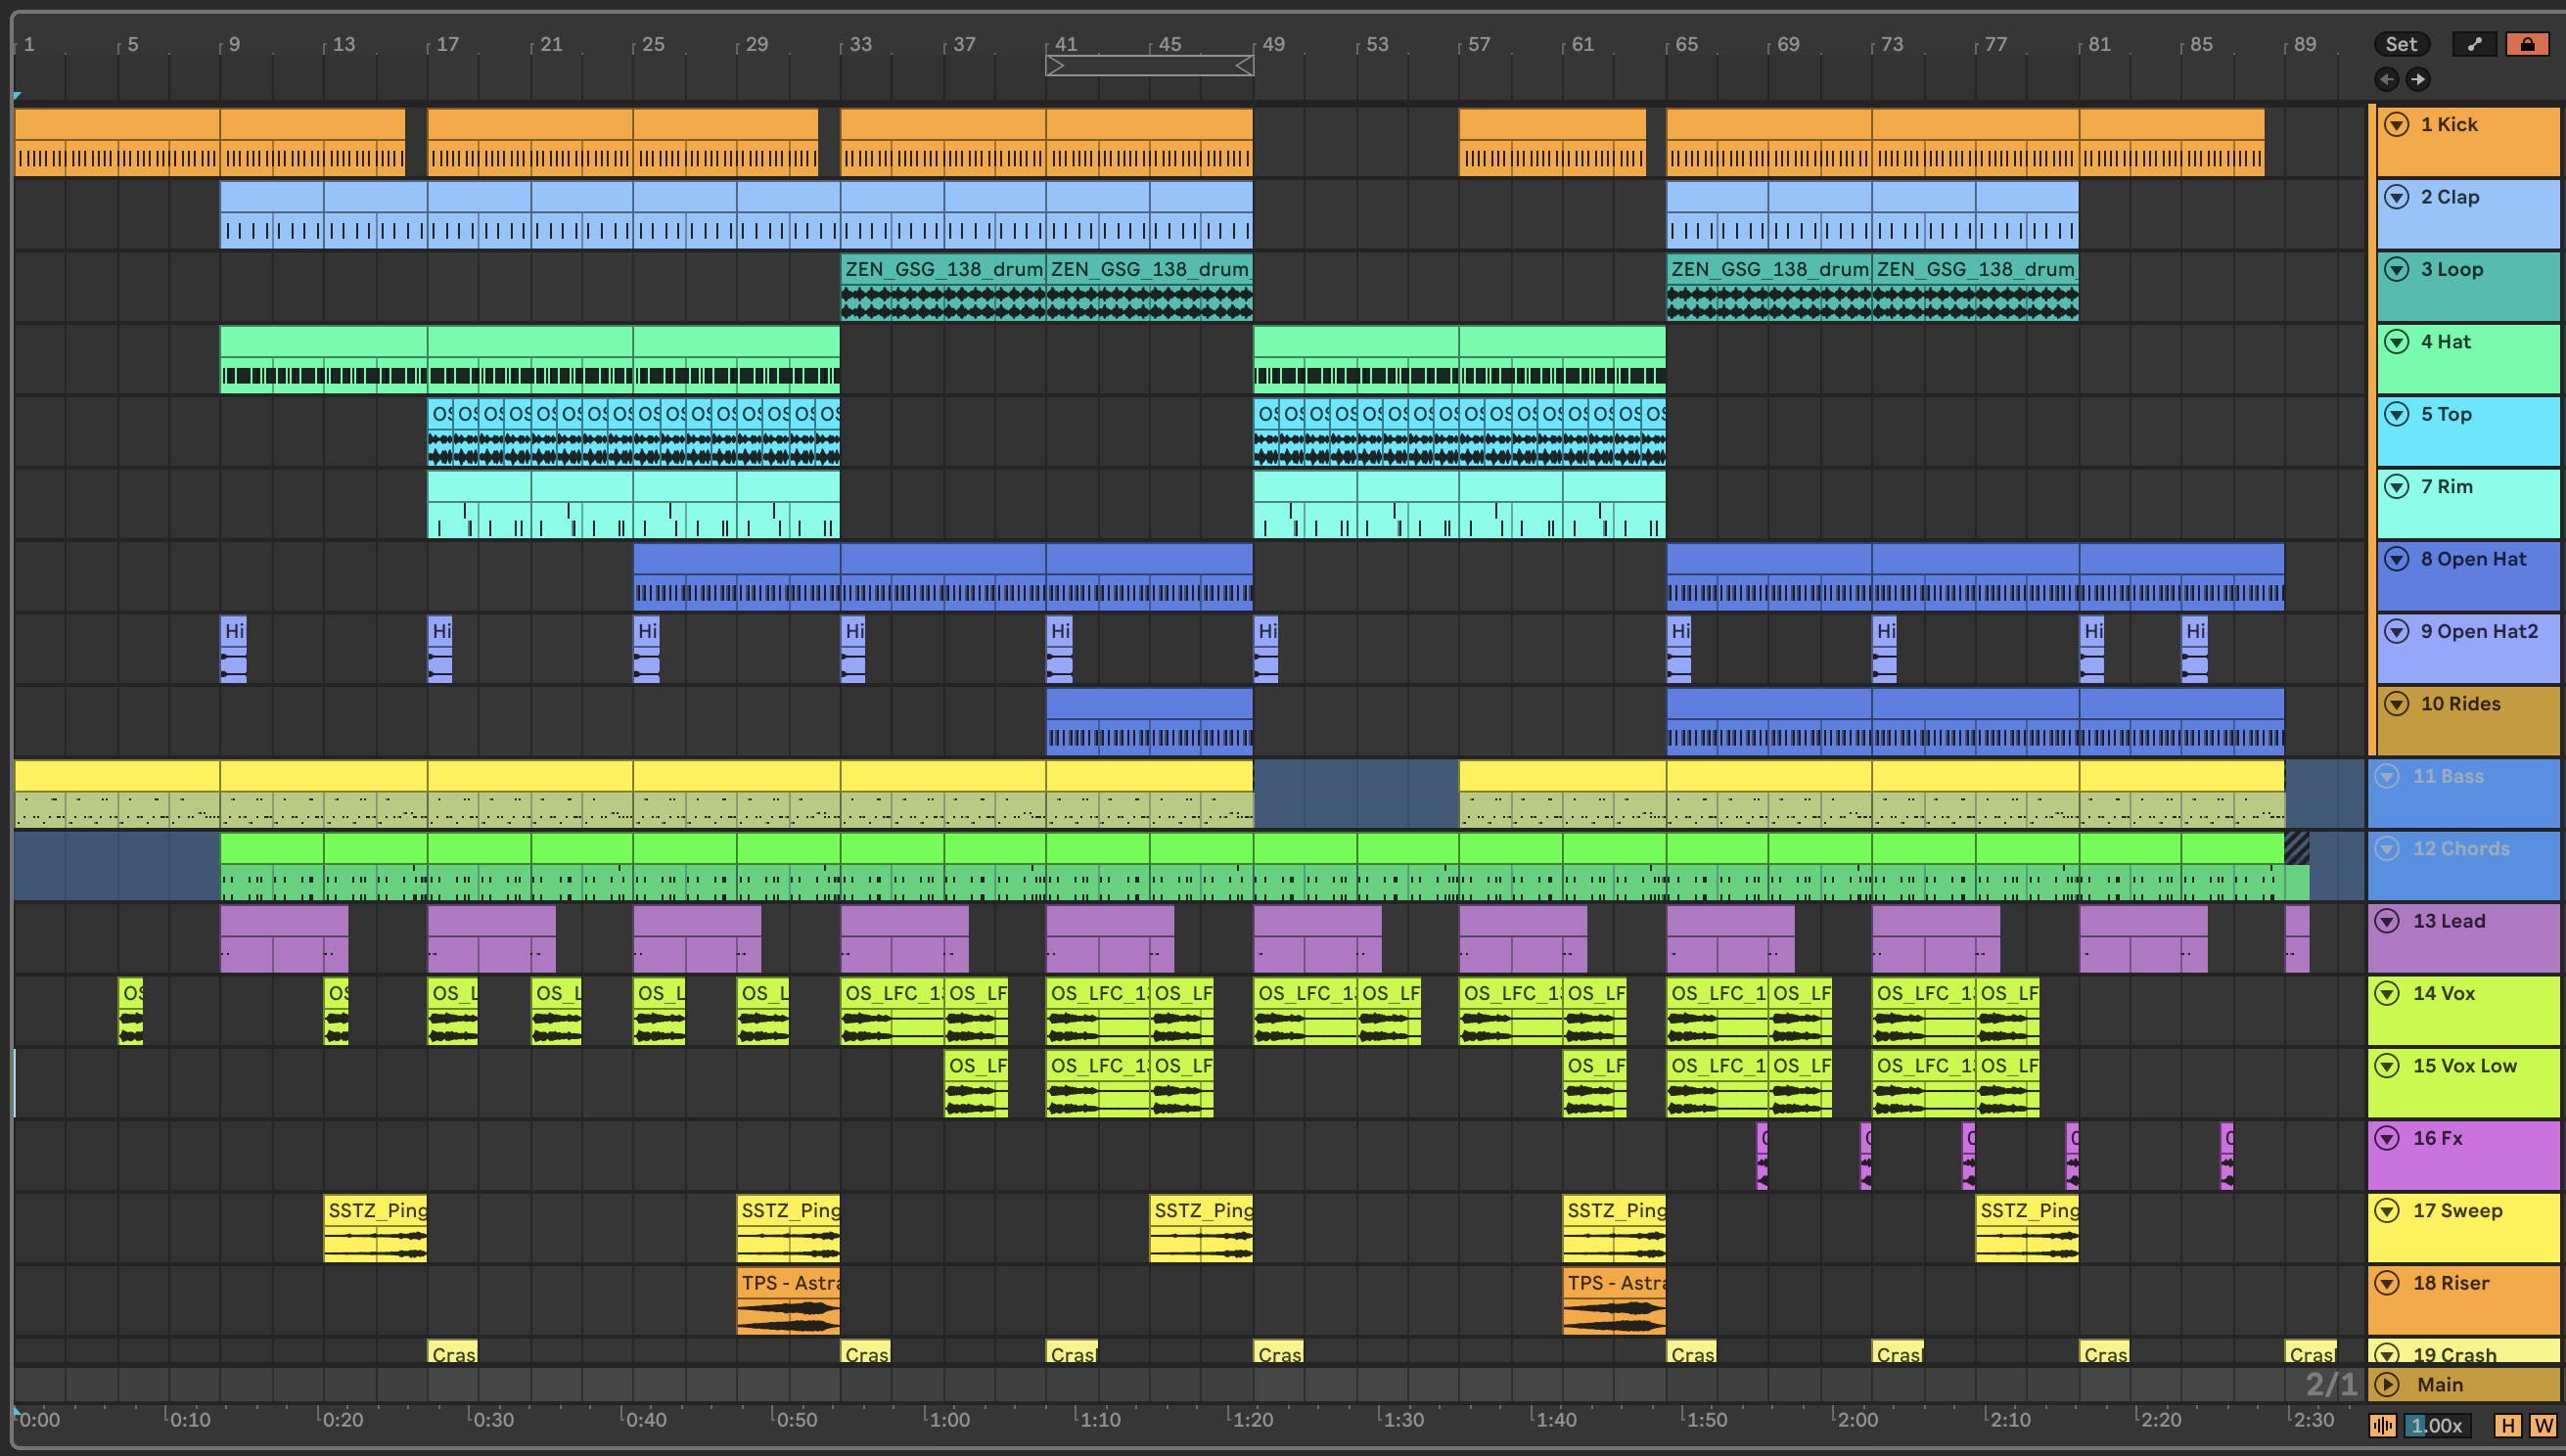Fold the 8 Open Hat track

pos(2396,558)
